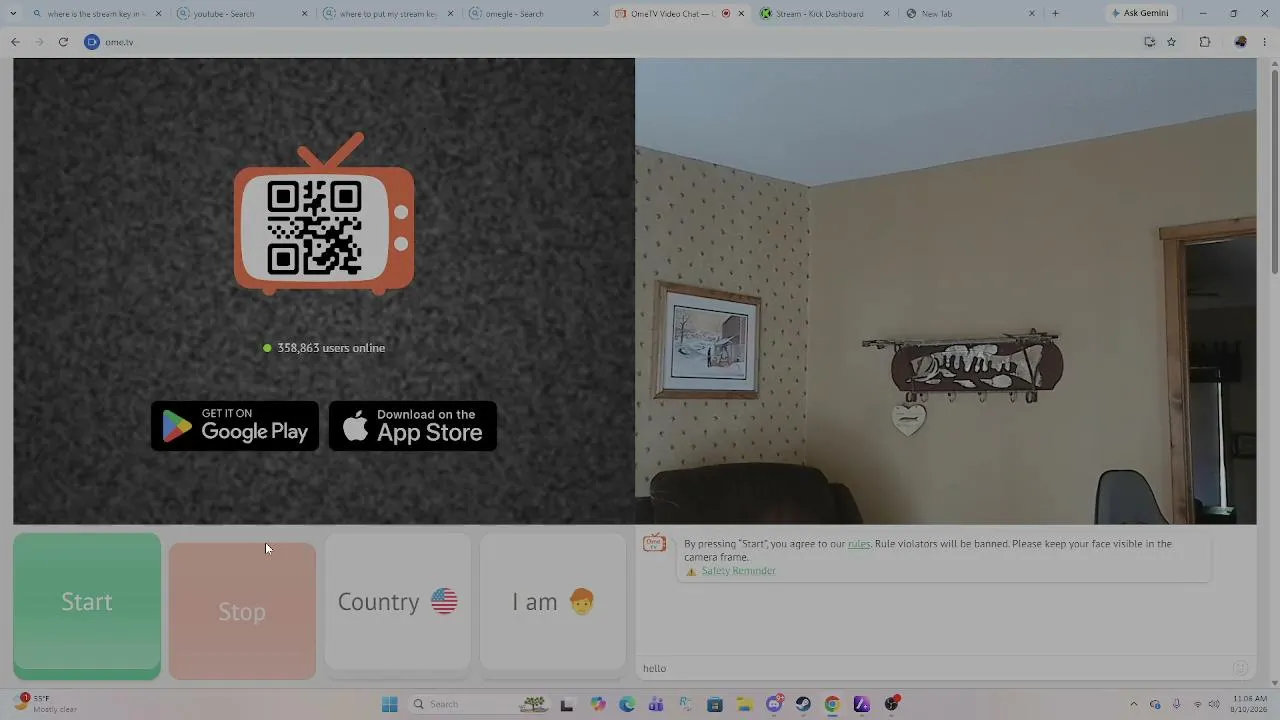Screen dimensions: 1280x720
Task: Click the Stop button
Action: 242,611
